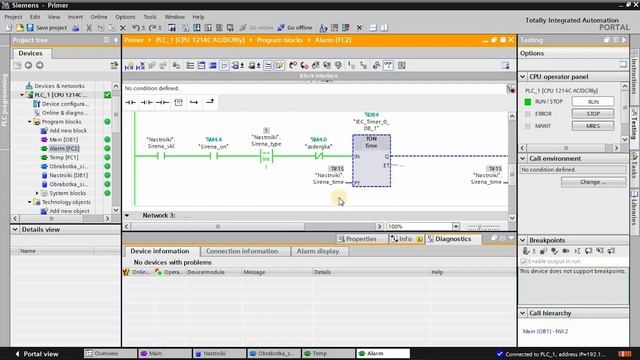Insert a normally open contact
This screenshot has height=360, width=640.
130,102
